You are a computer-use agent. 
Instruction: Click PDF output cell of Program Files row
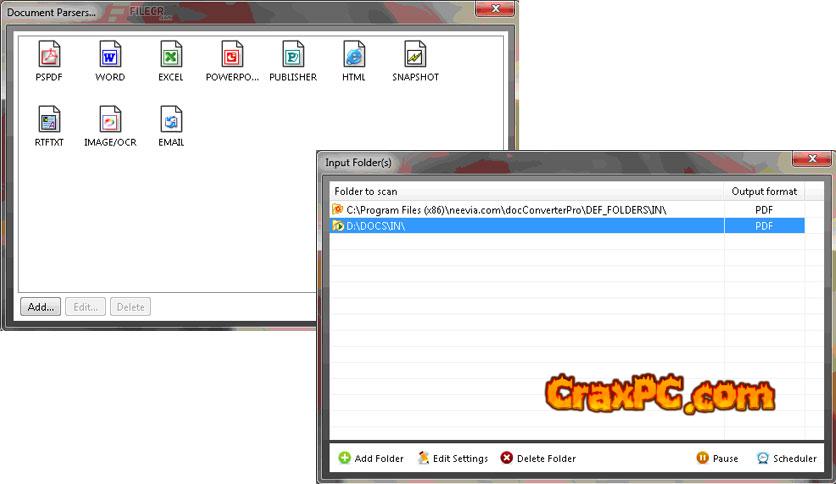coord(764,210)
